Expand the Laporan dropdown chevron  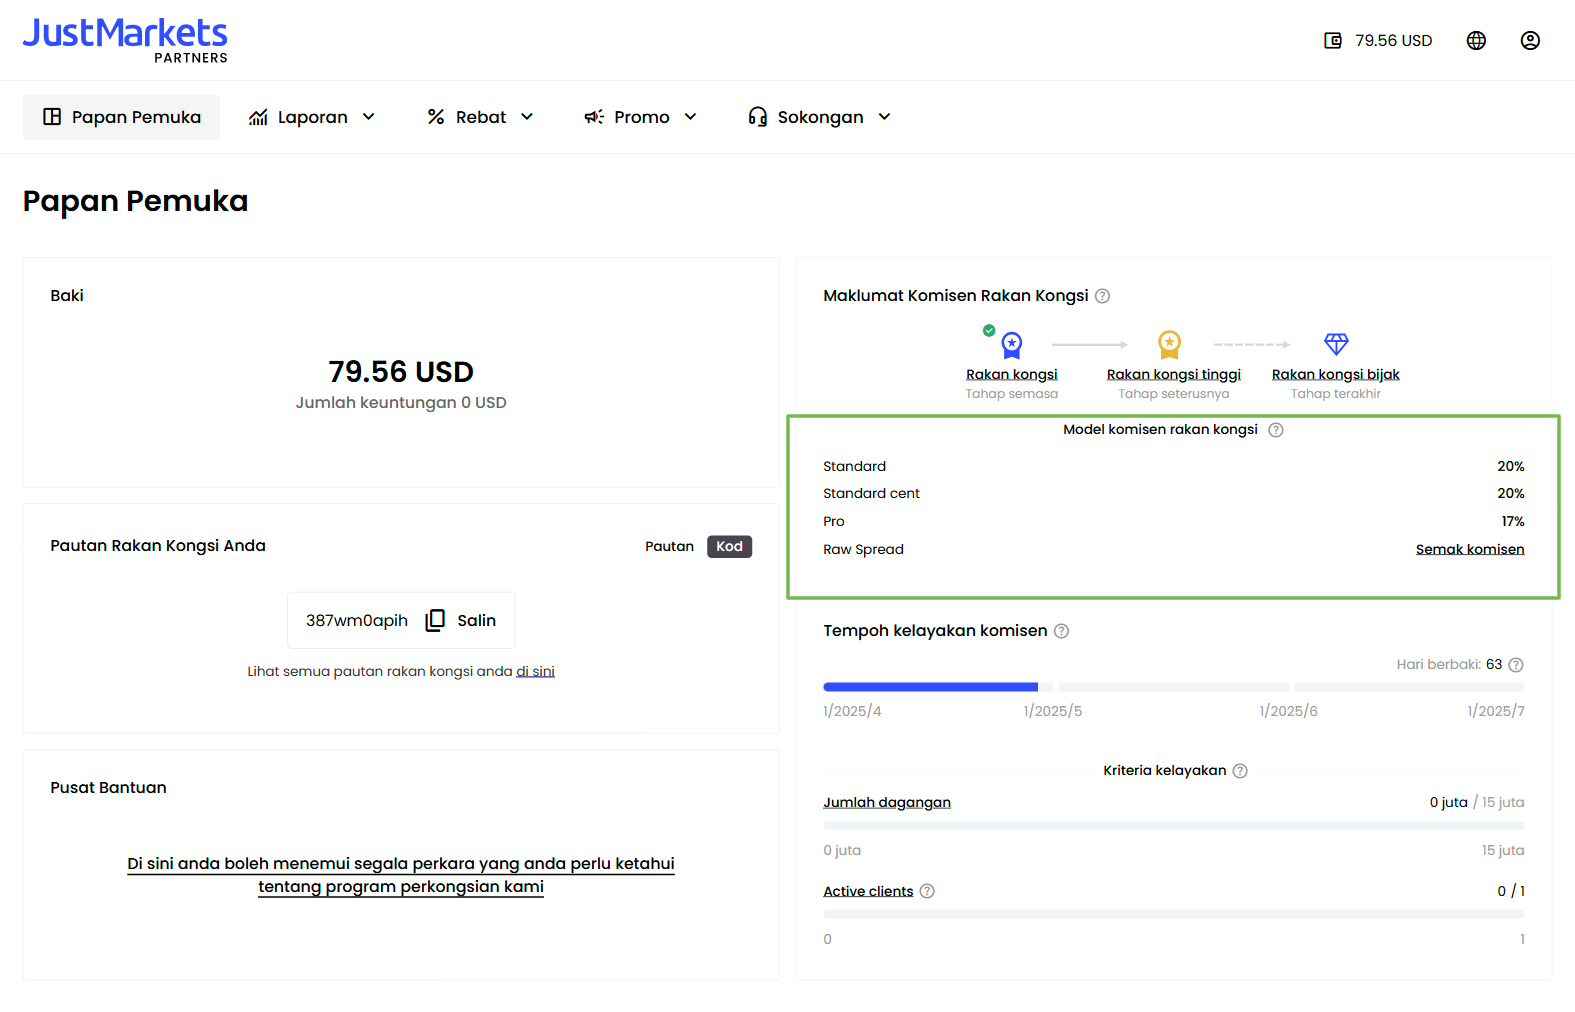(369, 117)
